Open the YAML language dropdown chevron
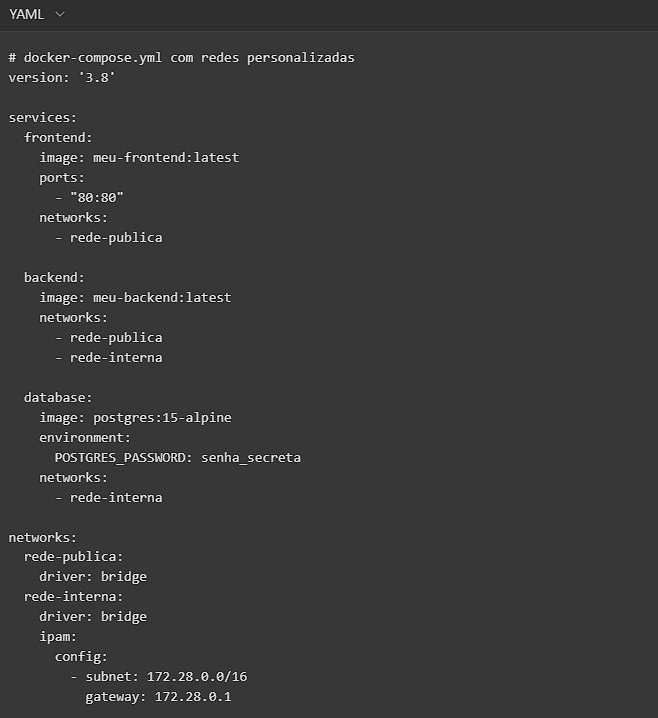The height and width of the screenshot is (718, 658). 60,15
